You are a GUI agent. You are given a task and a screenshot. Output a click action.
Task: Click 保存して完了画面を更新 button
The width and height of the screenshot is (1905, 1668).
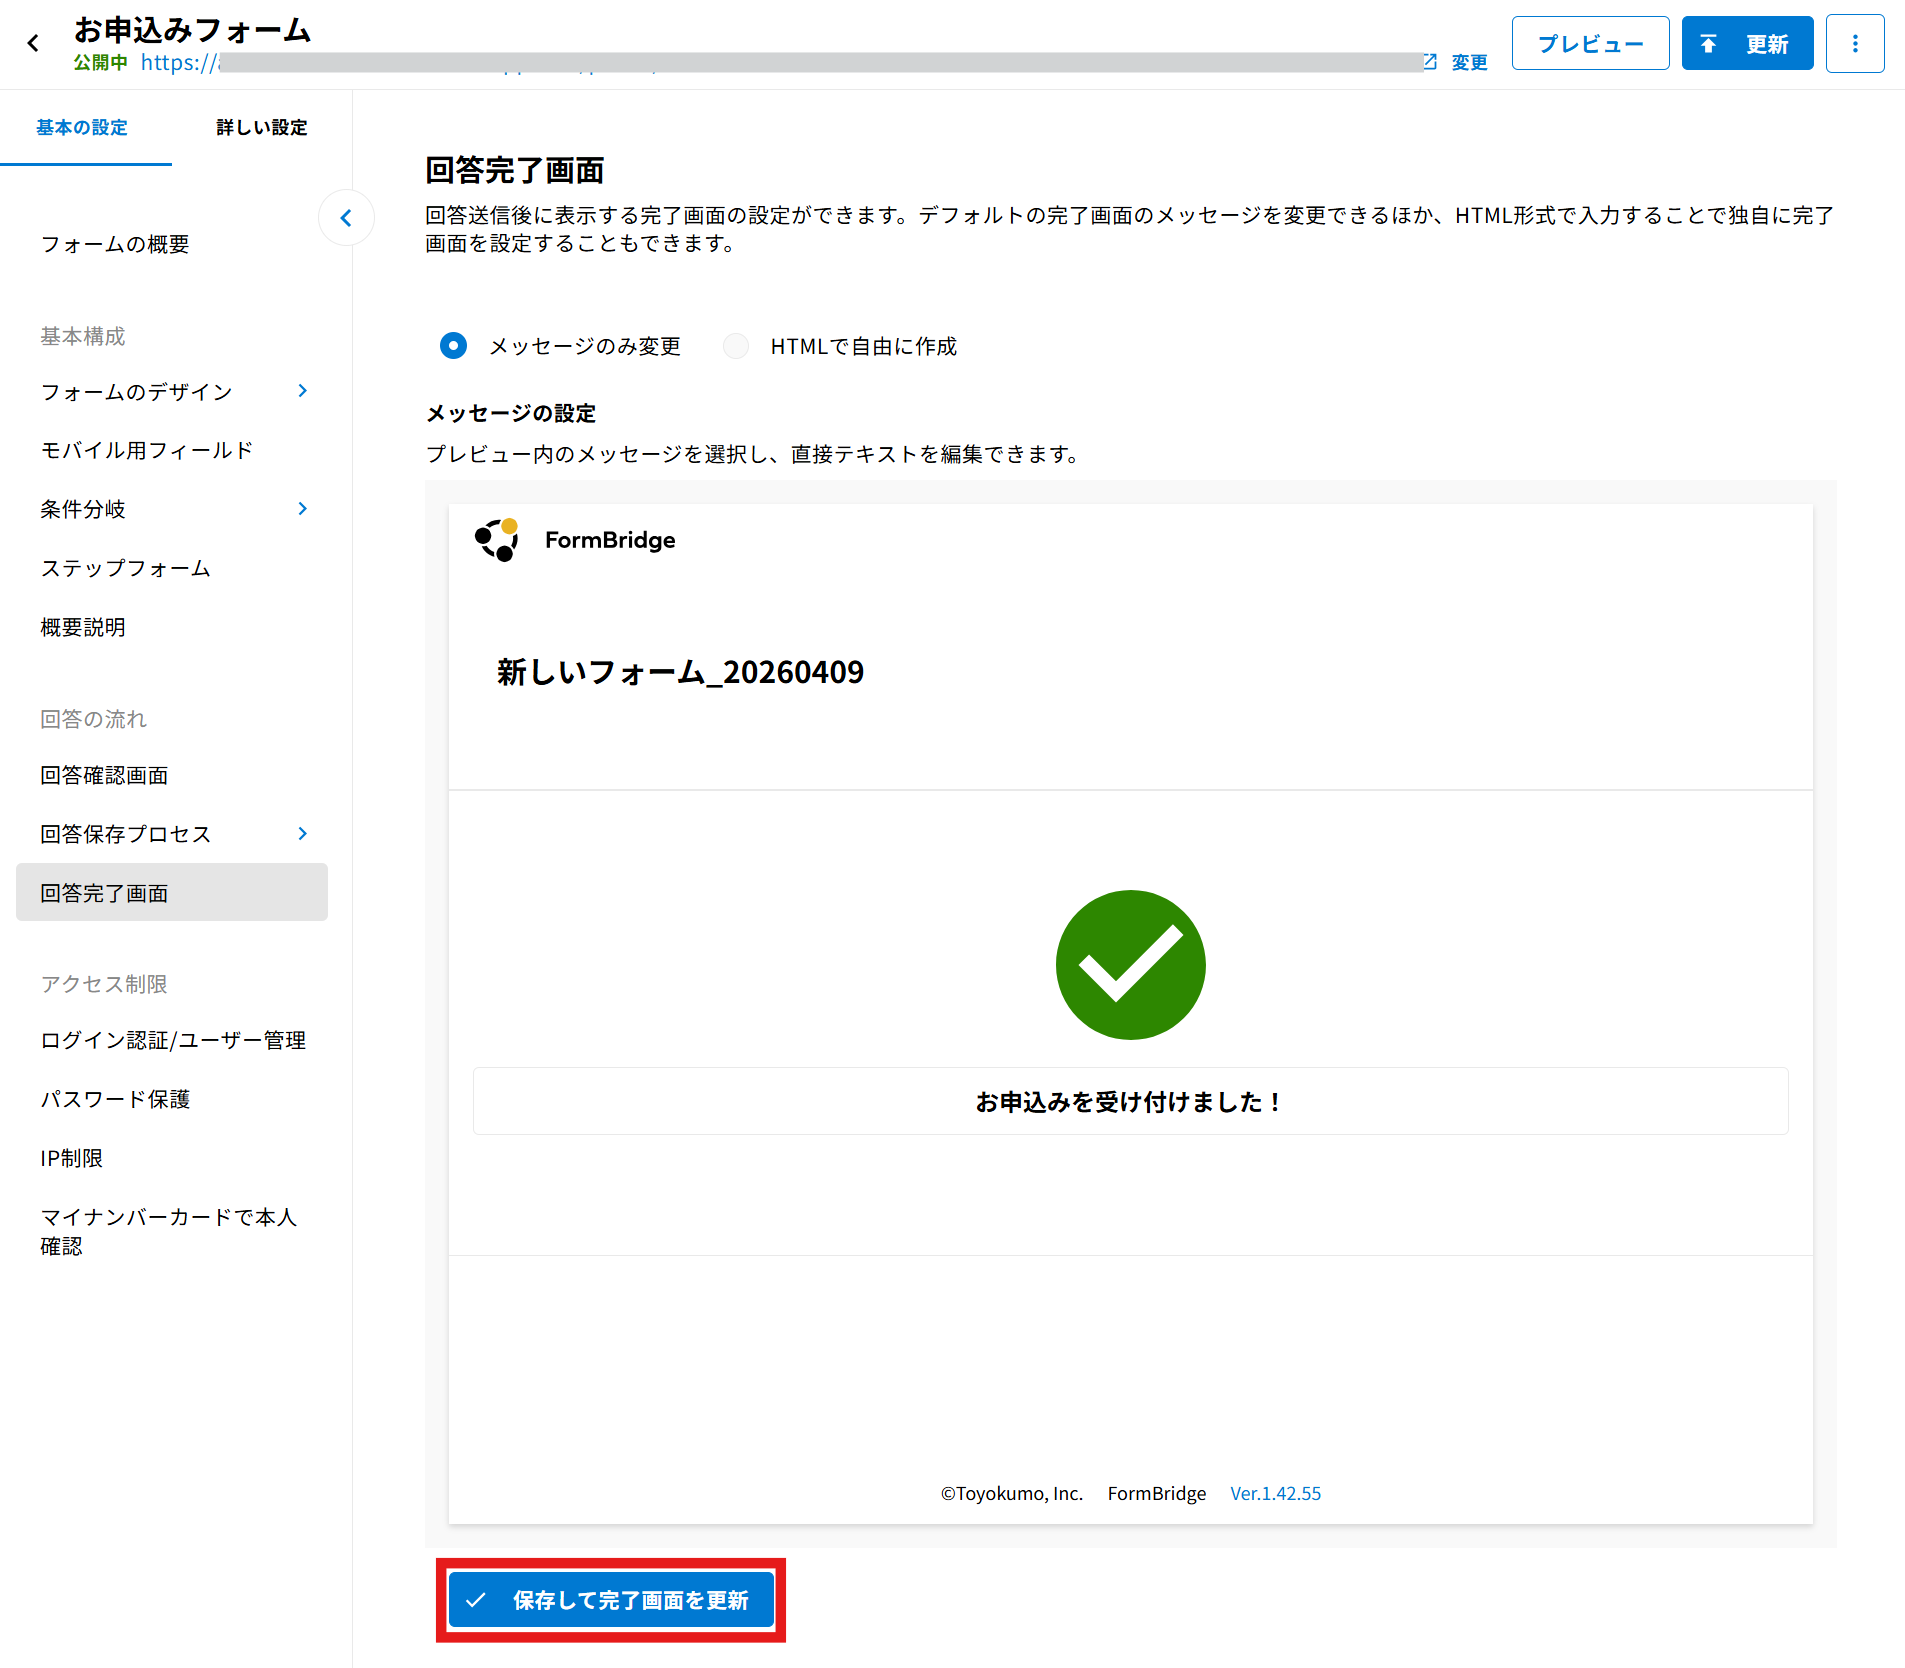(612, 1600)
